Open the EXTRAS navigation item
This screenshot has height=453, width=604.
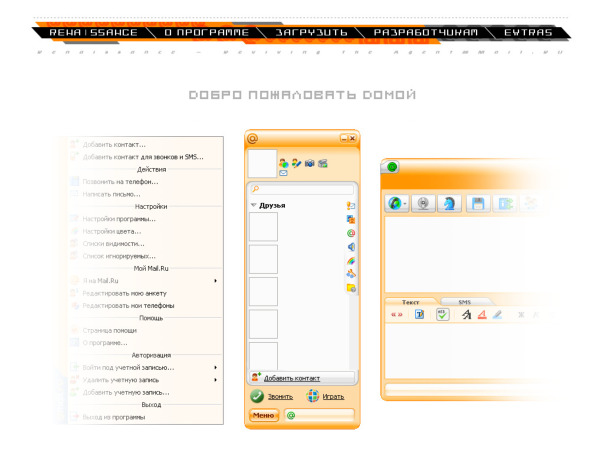coord(528,32)
